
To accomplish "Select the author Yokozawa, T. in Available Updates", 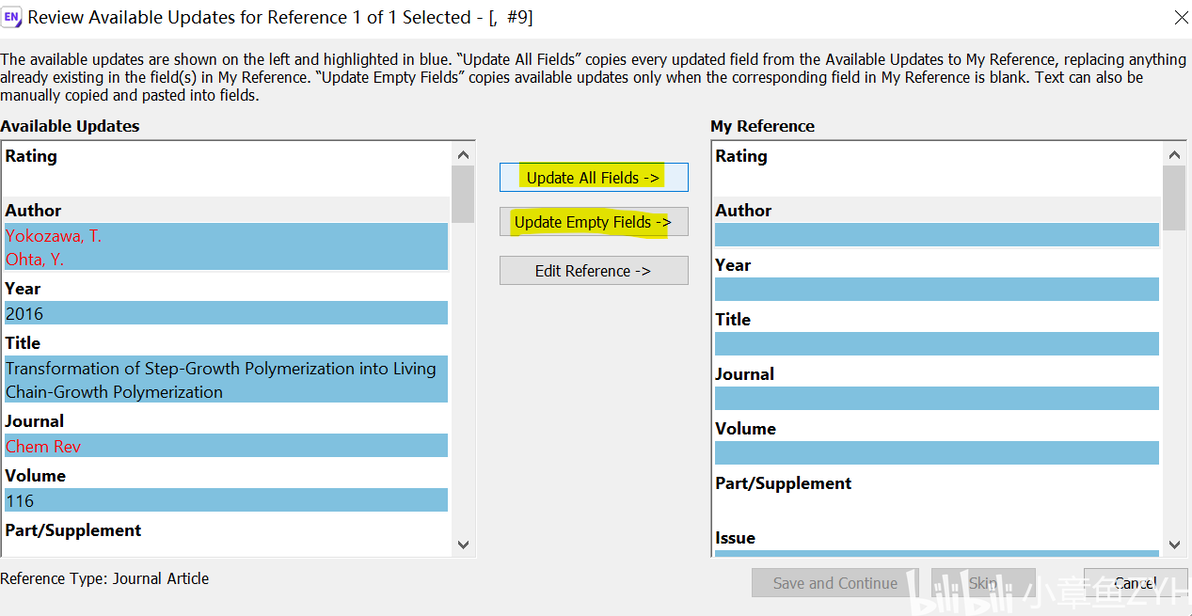I will (x=54, y=236).
